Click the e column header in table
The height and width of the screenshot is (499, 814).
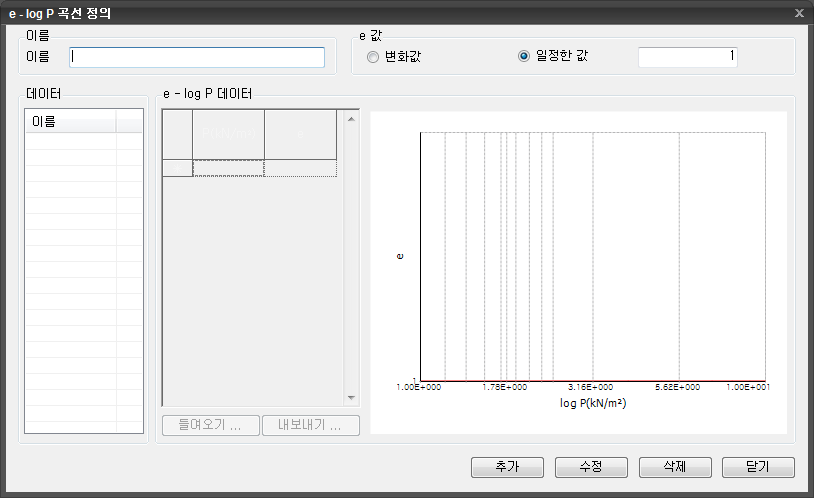[300, 134]
